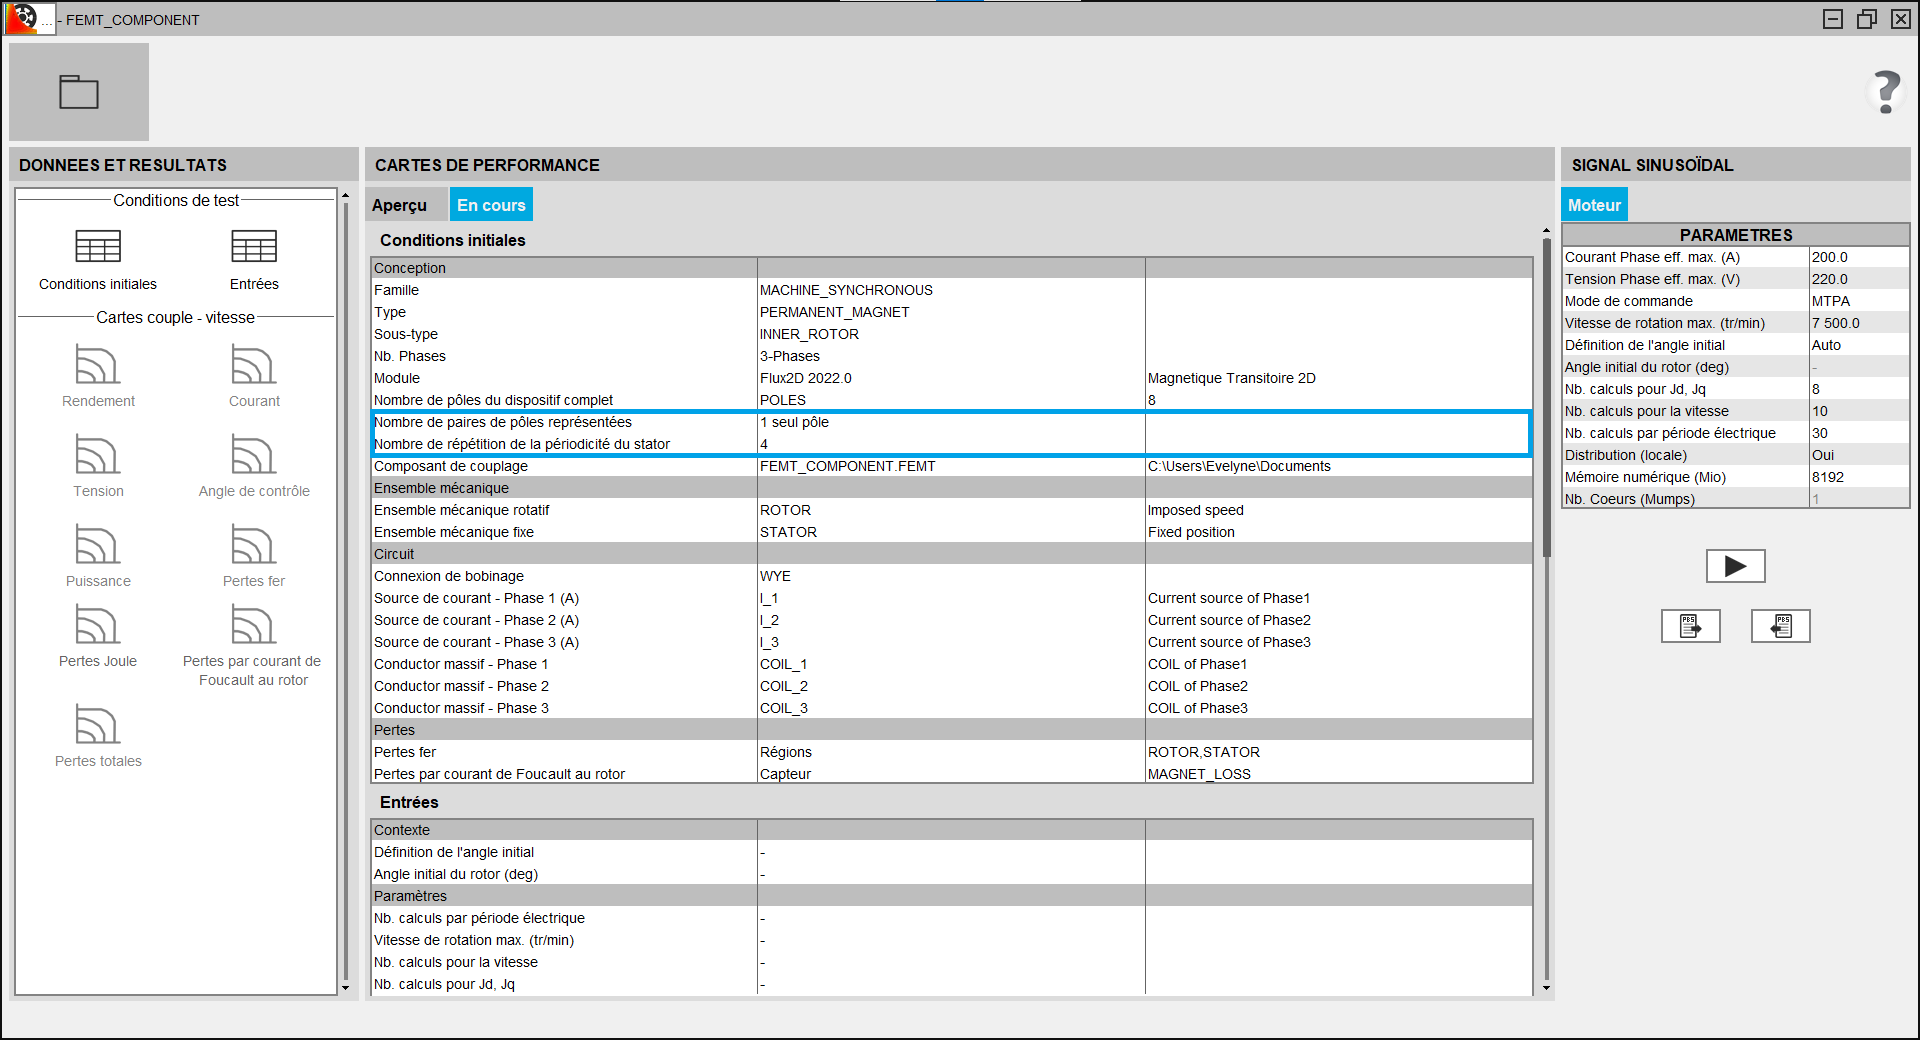Open the help question mark icon
The image size is (1920, 1040).
(1886, 92)
